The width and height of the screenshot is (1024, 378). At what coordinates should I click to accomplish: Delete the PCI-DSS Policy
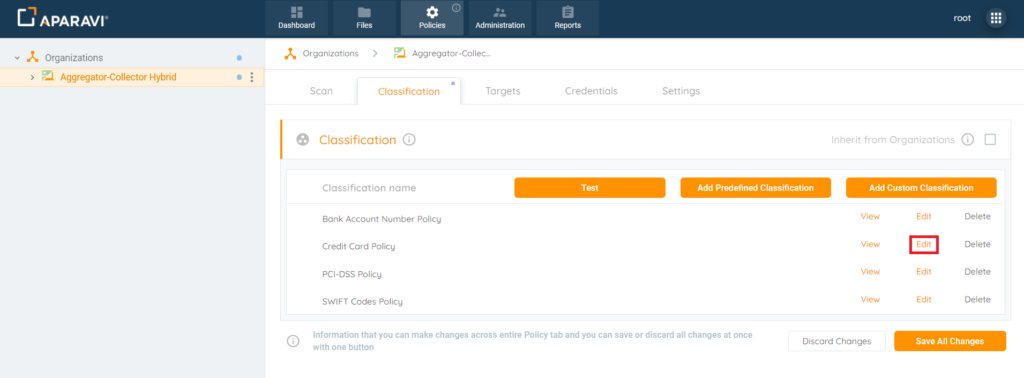point(978,272)
